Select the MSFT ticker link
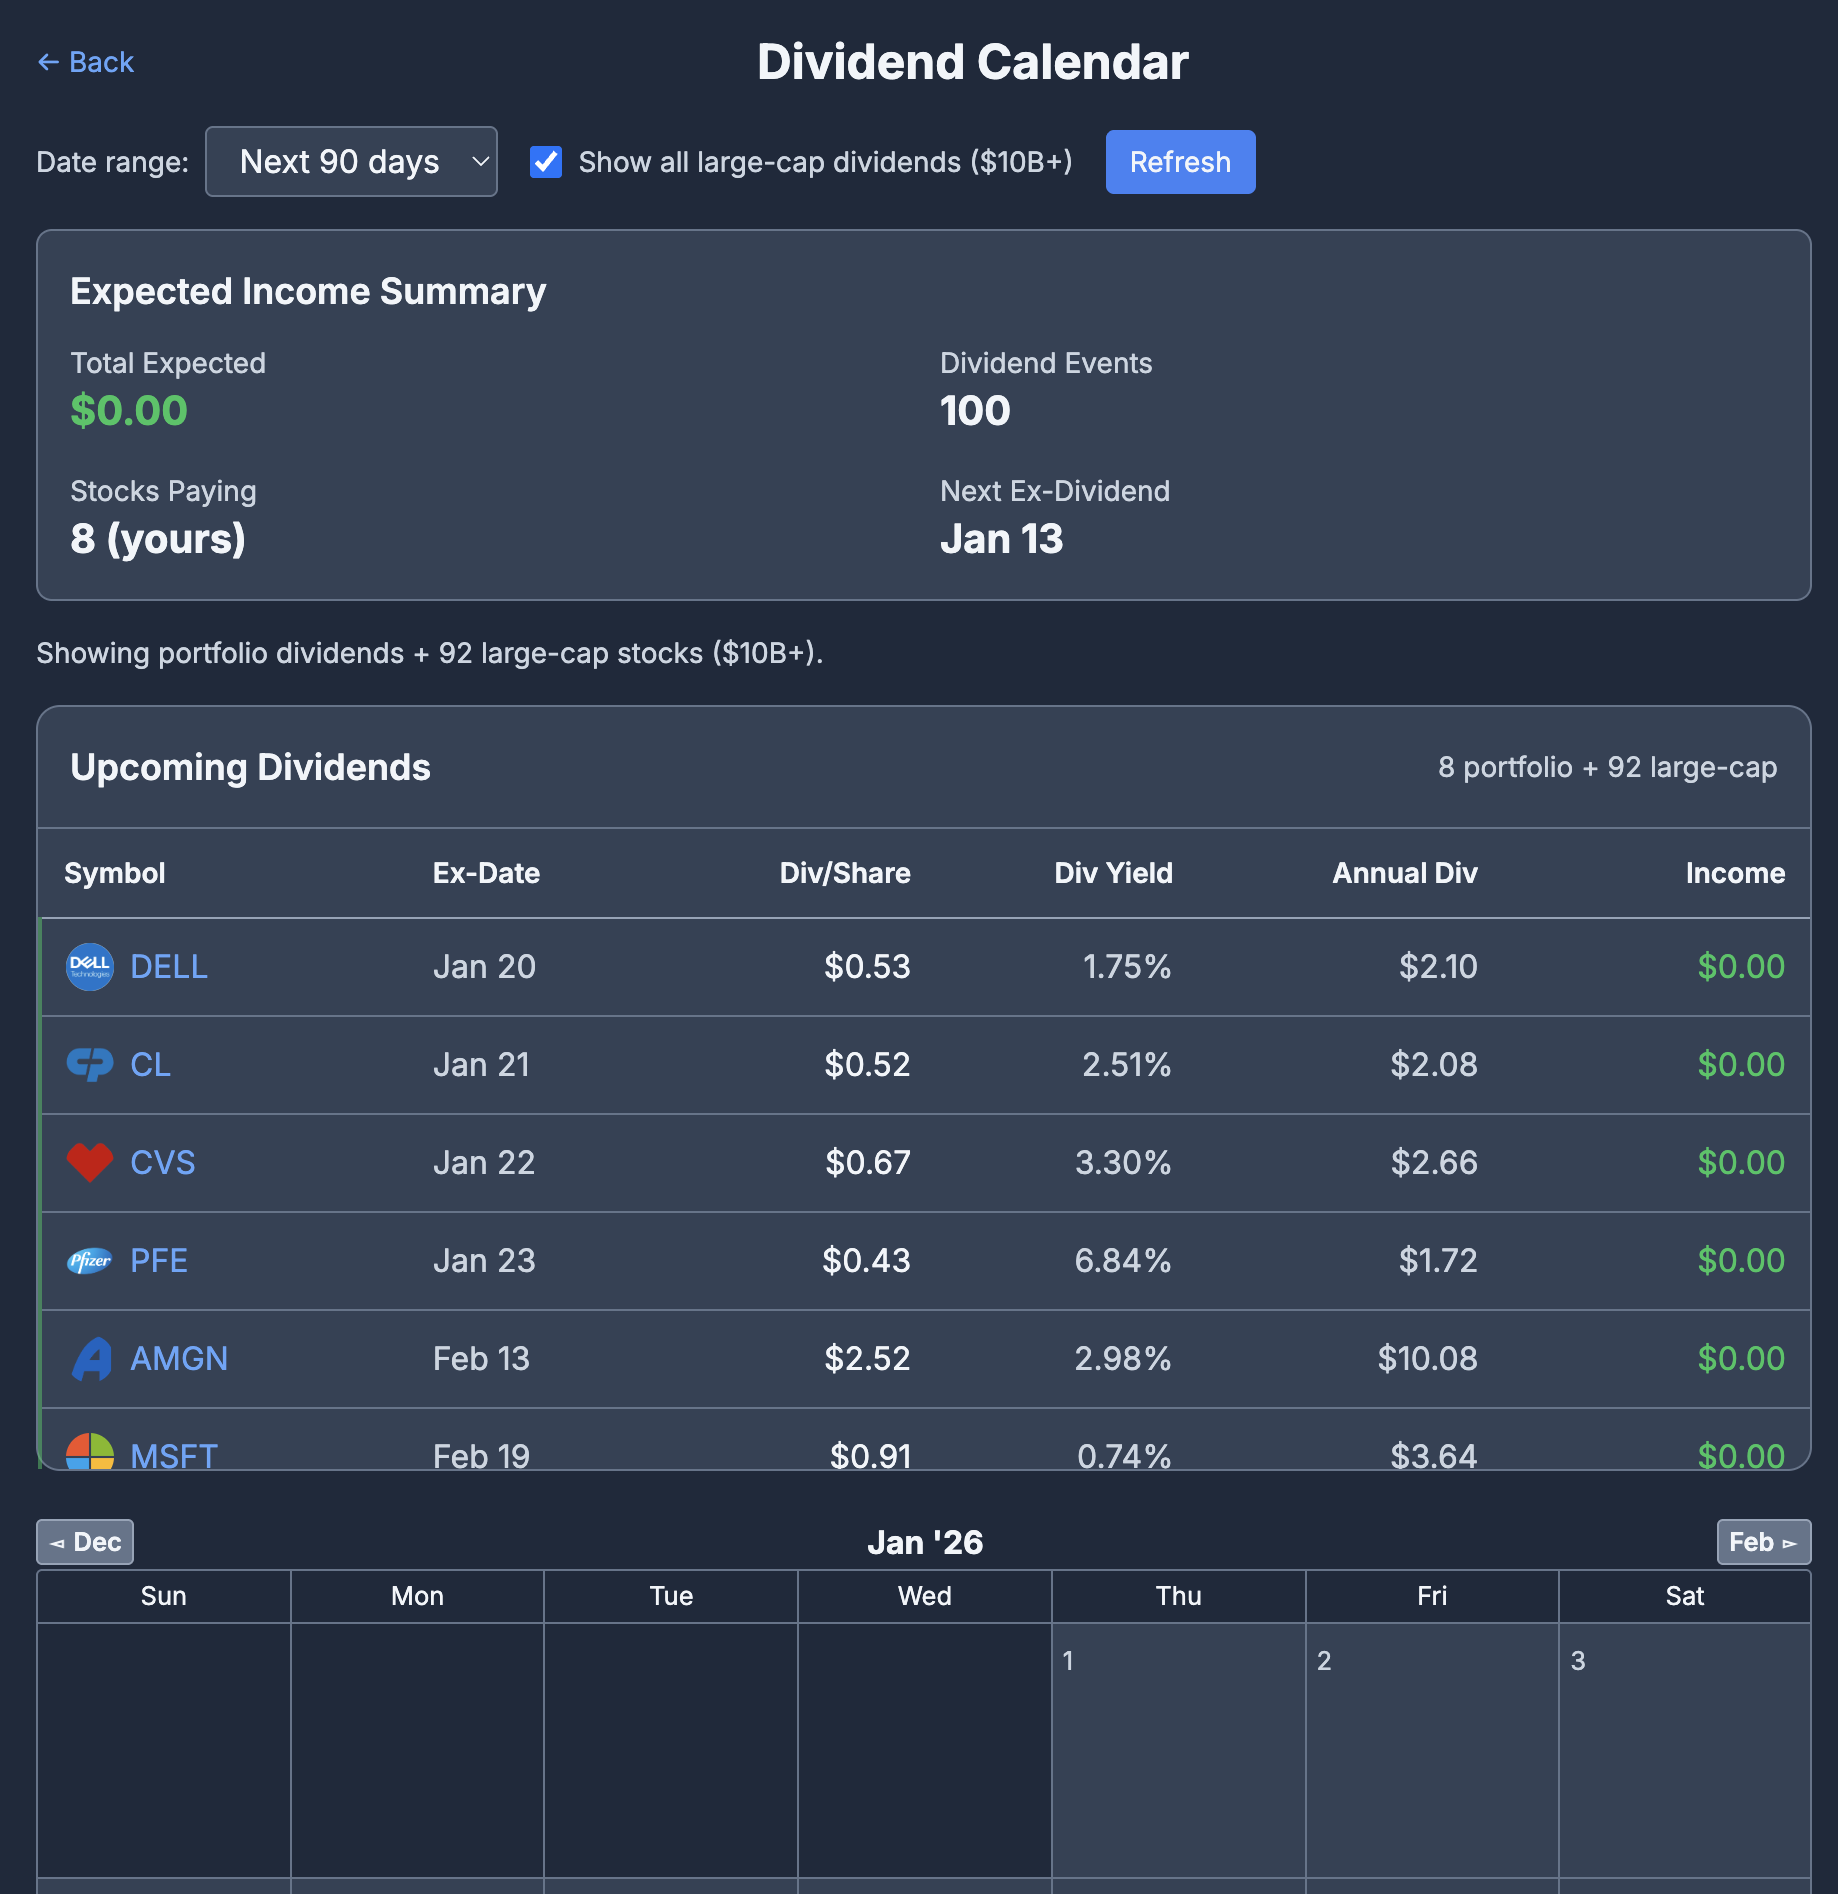Image resolution: width=1838 pixels, height=1894 pixels. pos(173,1454)
